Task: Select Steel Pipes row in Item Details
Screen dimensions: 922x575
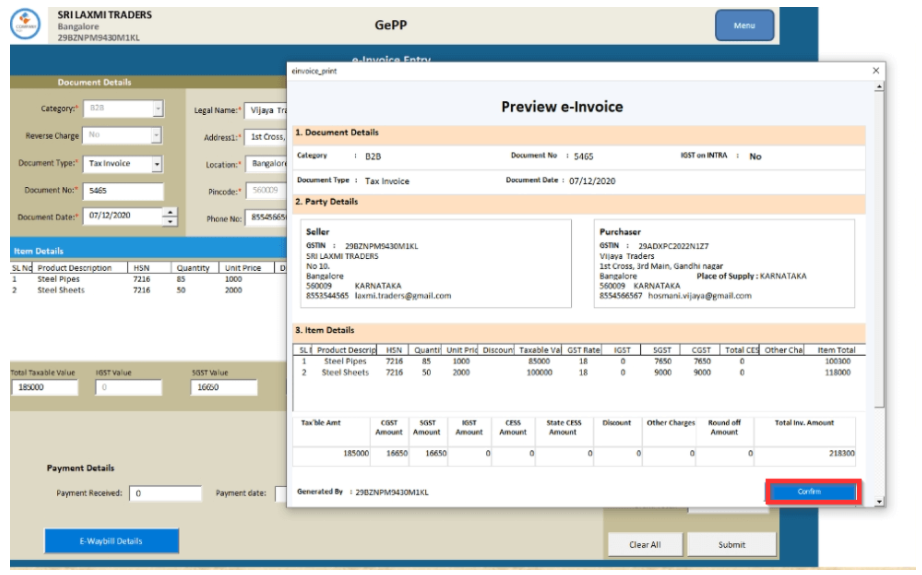Action: [149, 279]
